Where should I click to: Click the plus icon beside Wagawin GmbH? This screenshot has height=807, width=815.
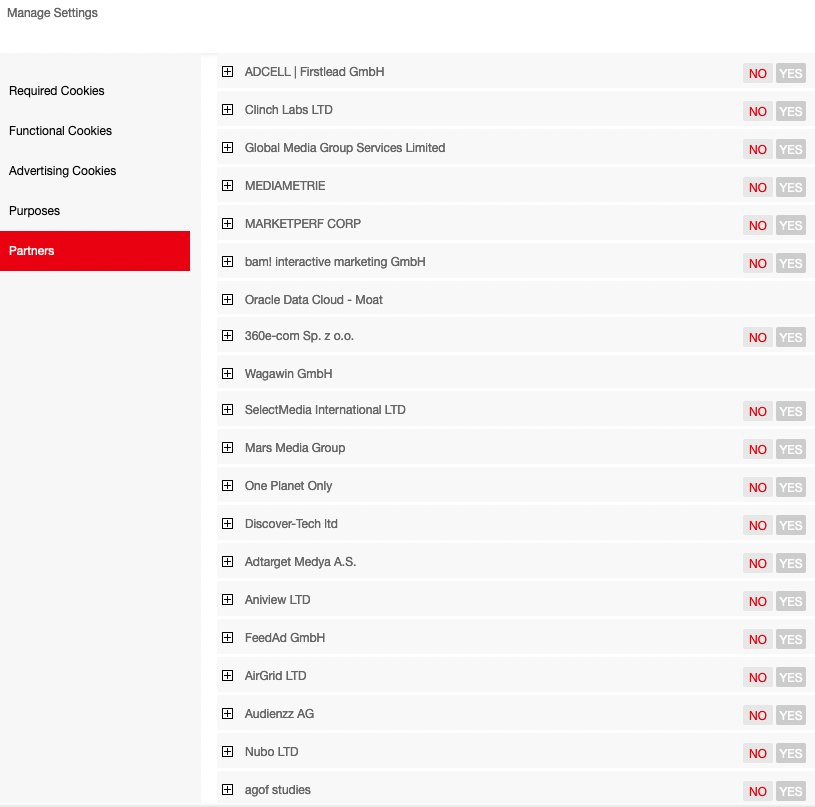click(227, 374)
